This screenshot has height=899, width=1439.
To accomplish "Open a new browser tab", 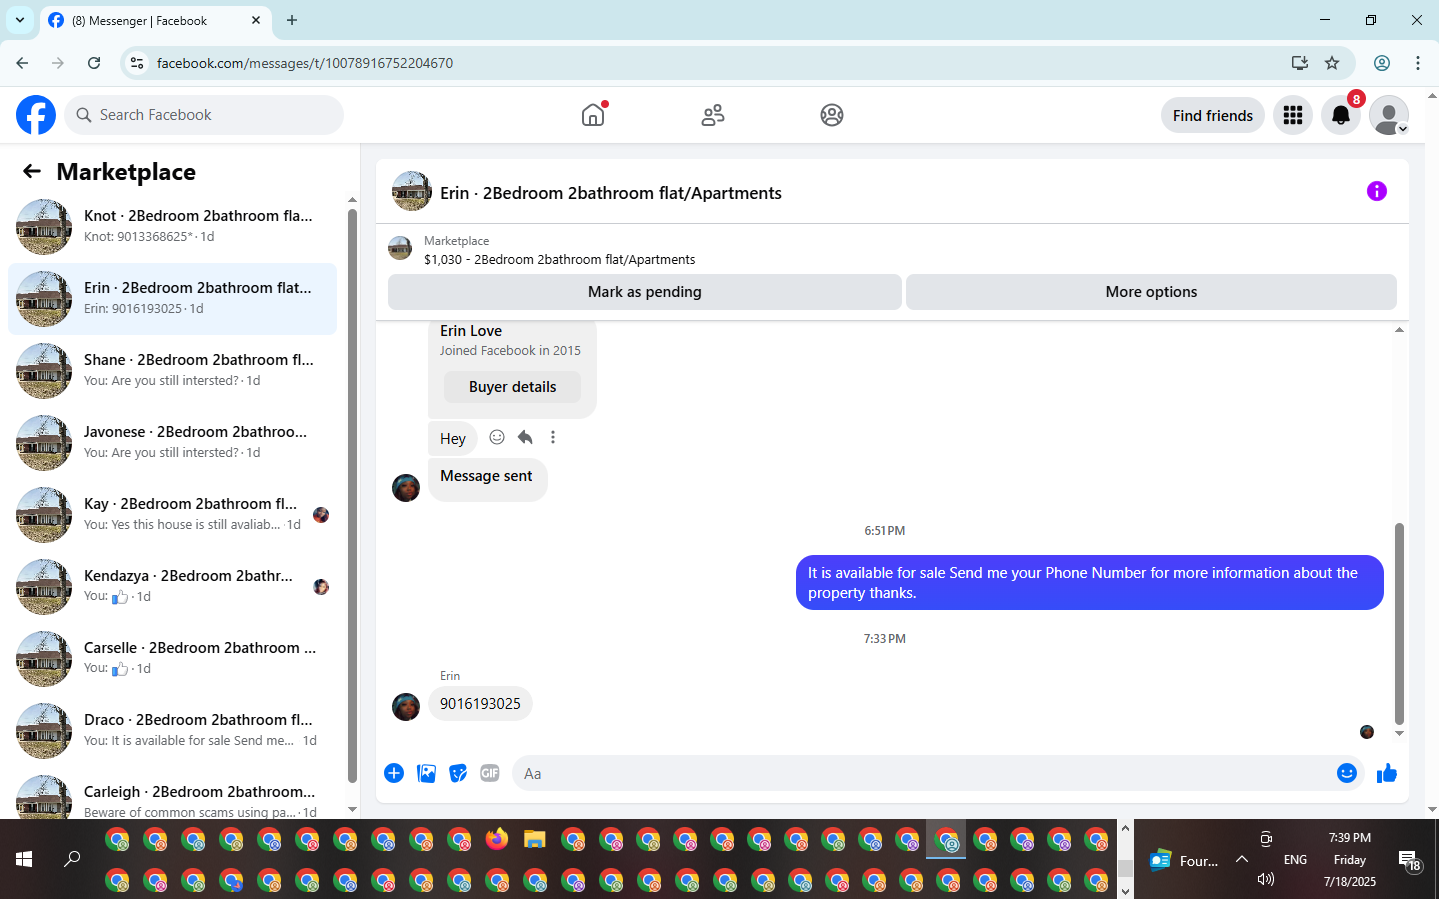I will pos(292,20).
